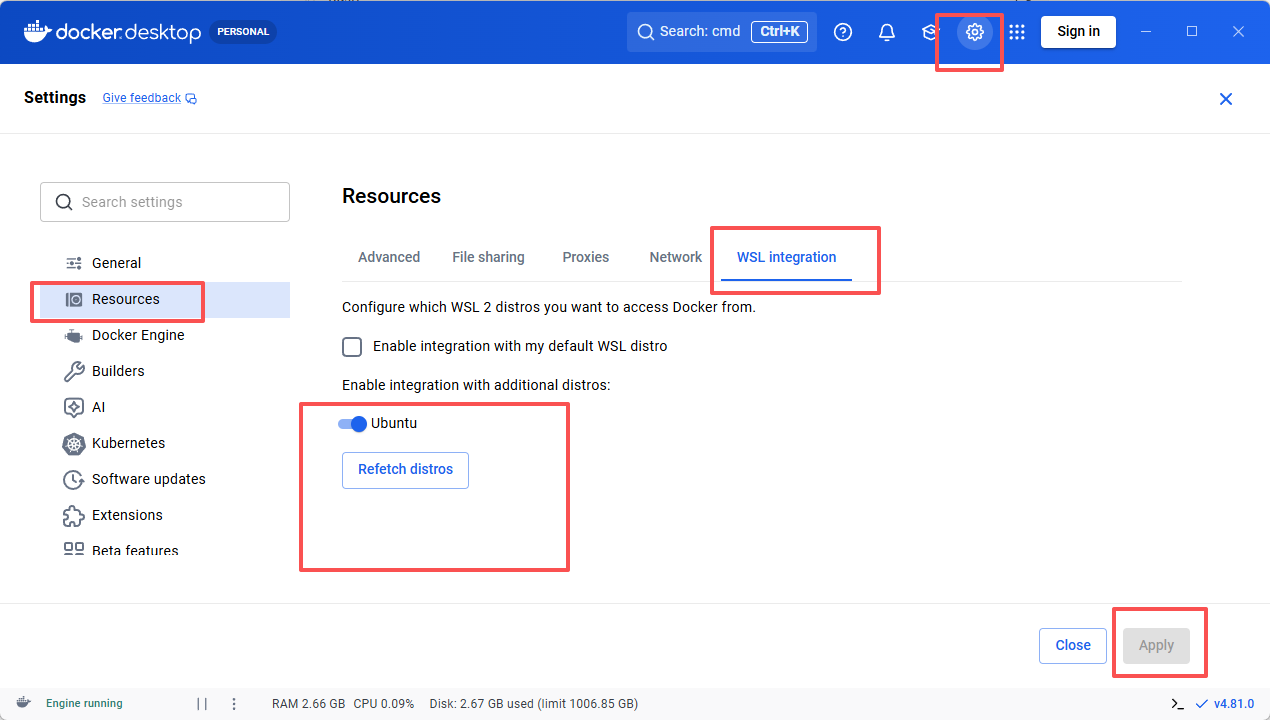Close Settings with the X icon

(x=1226, y=99)
